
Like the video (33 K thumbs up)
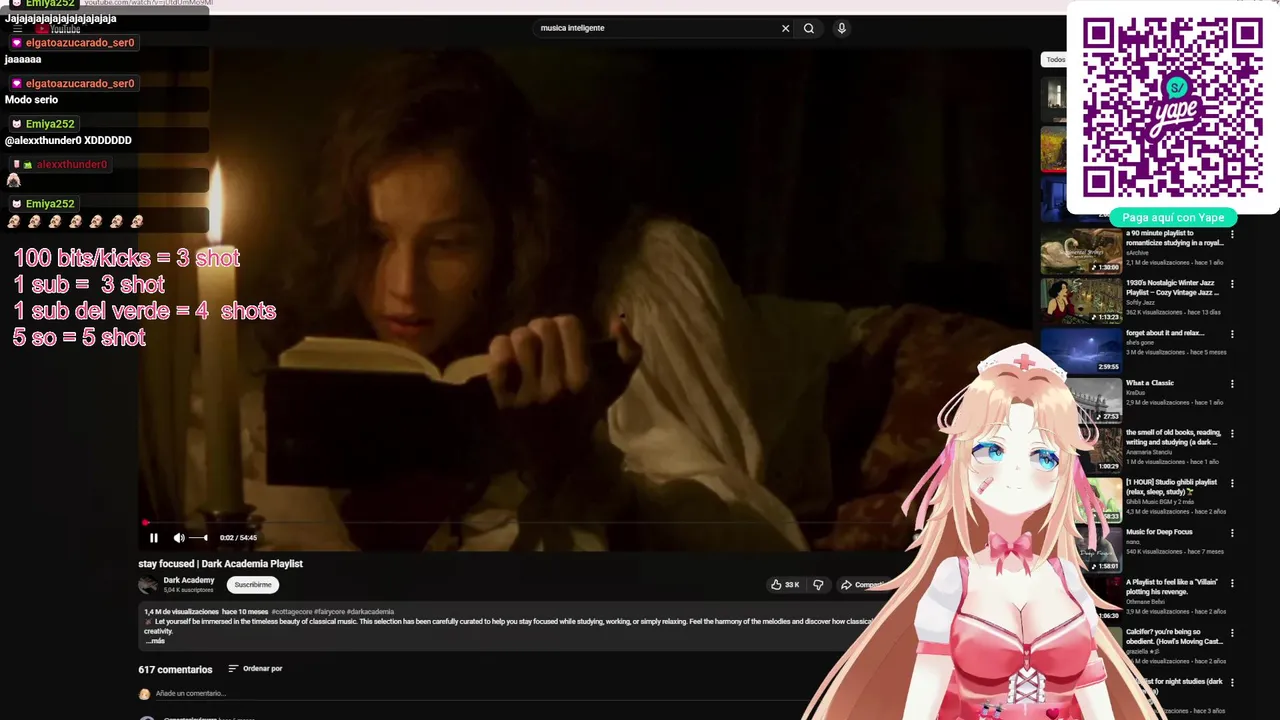[x=785, y=585]
